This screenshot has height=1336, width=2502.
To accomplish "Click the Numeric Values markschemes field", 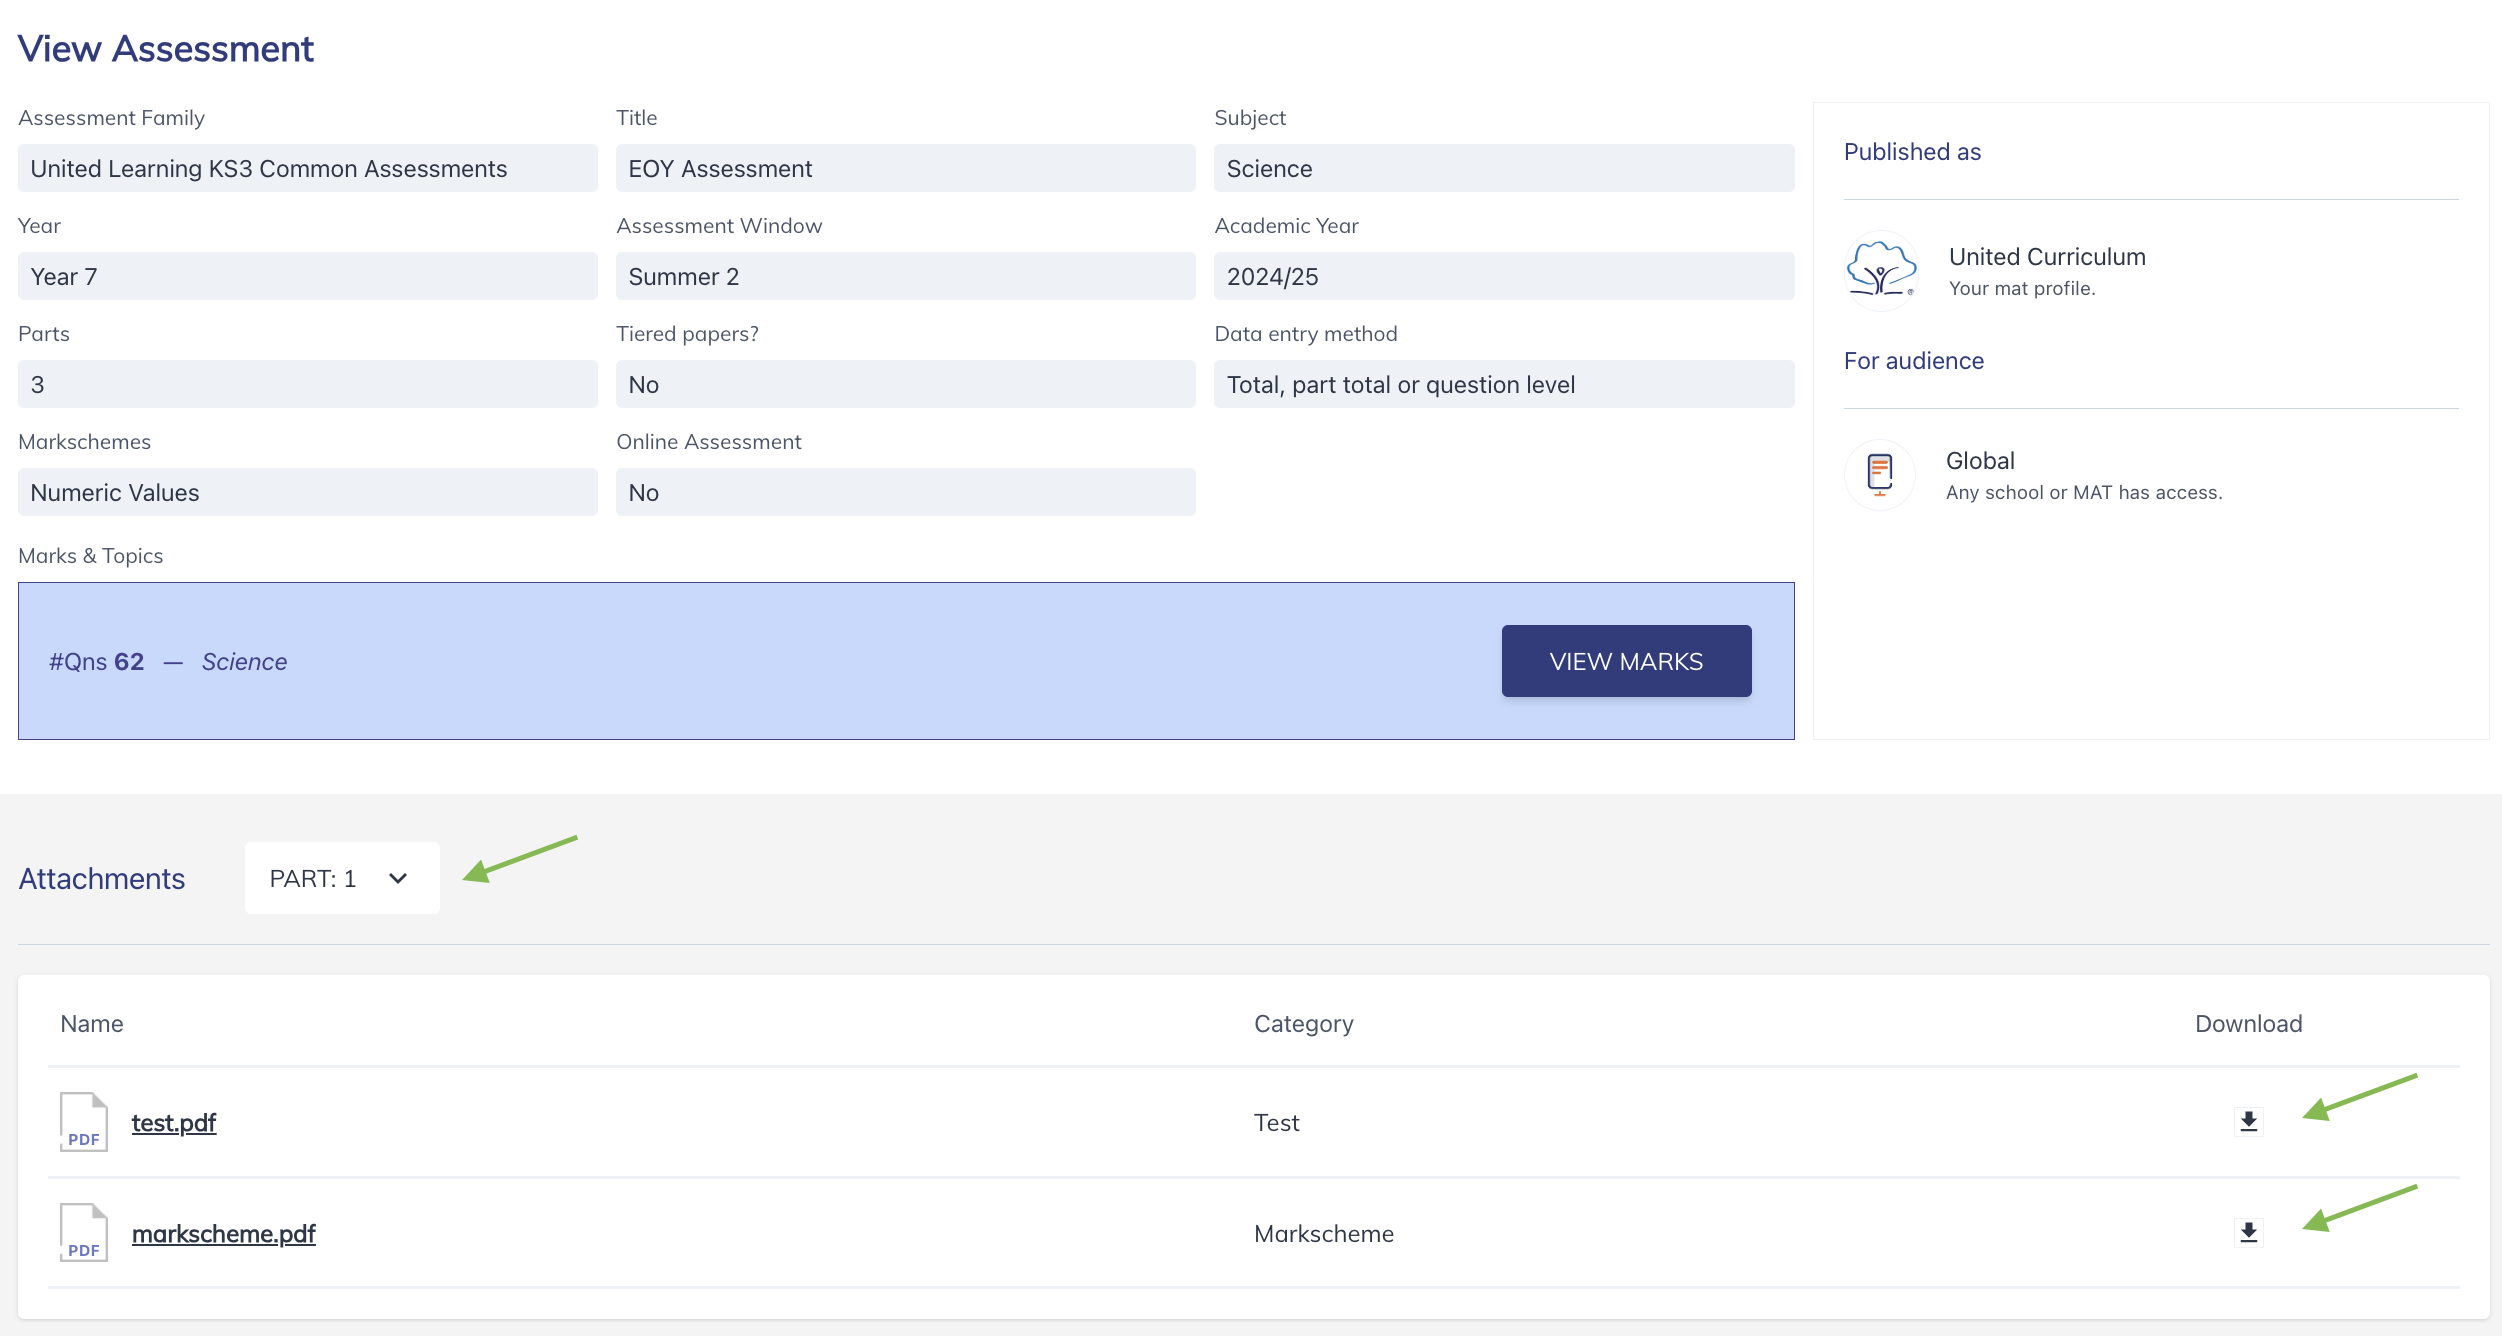I will click(x=307, y=492).
